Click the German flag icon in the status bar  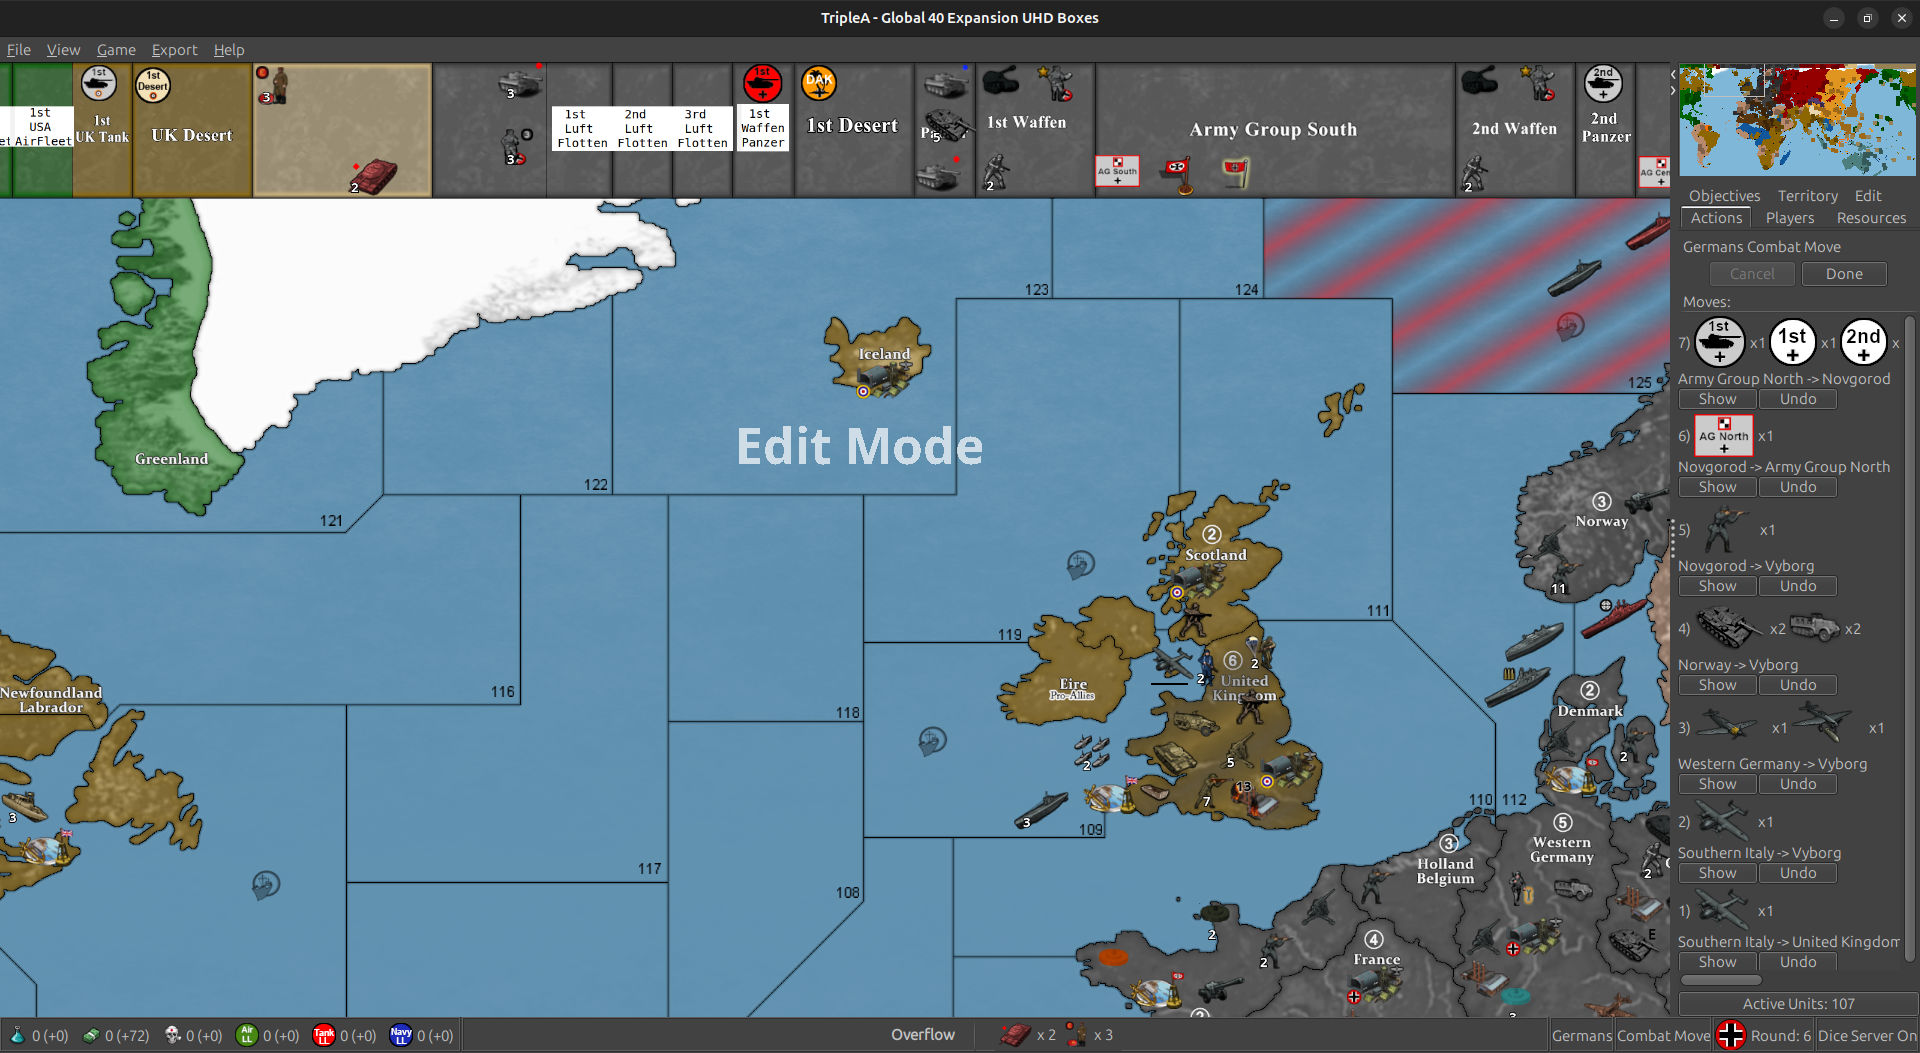pos(1732,1035)
